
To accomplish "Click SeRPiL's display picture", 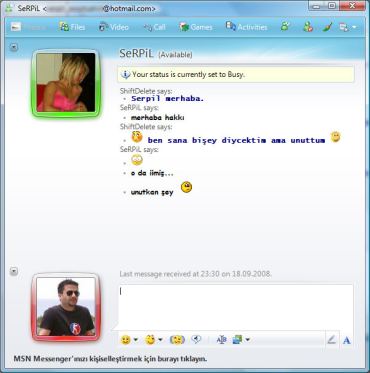I will 66,82.
